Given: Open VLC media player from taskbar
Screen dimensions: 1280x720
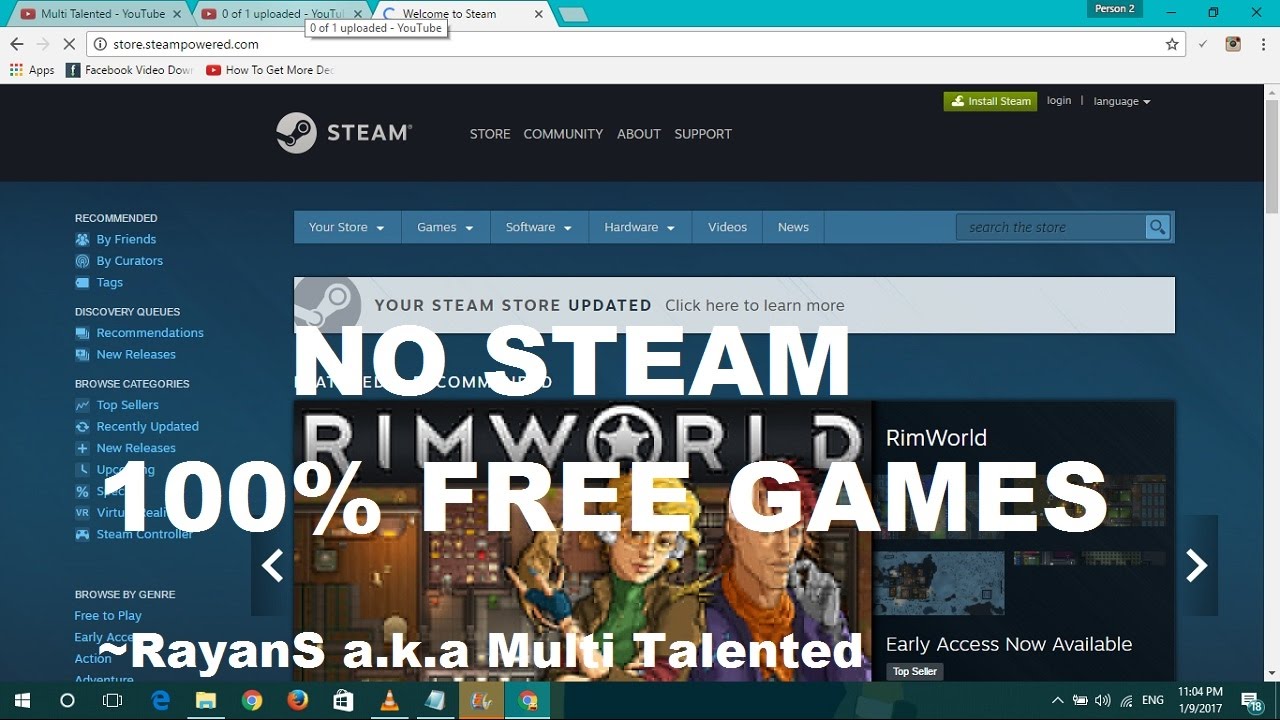Looking at the screenshot, I should 390,700.
